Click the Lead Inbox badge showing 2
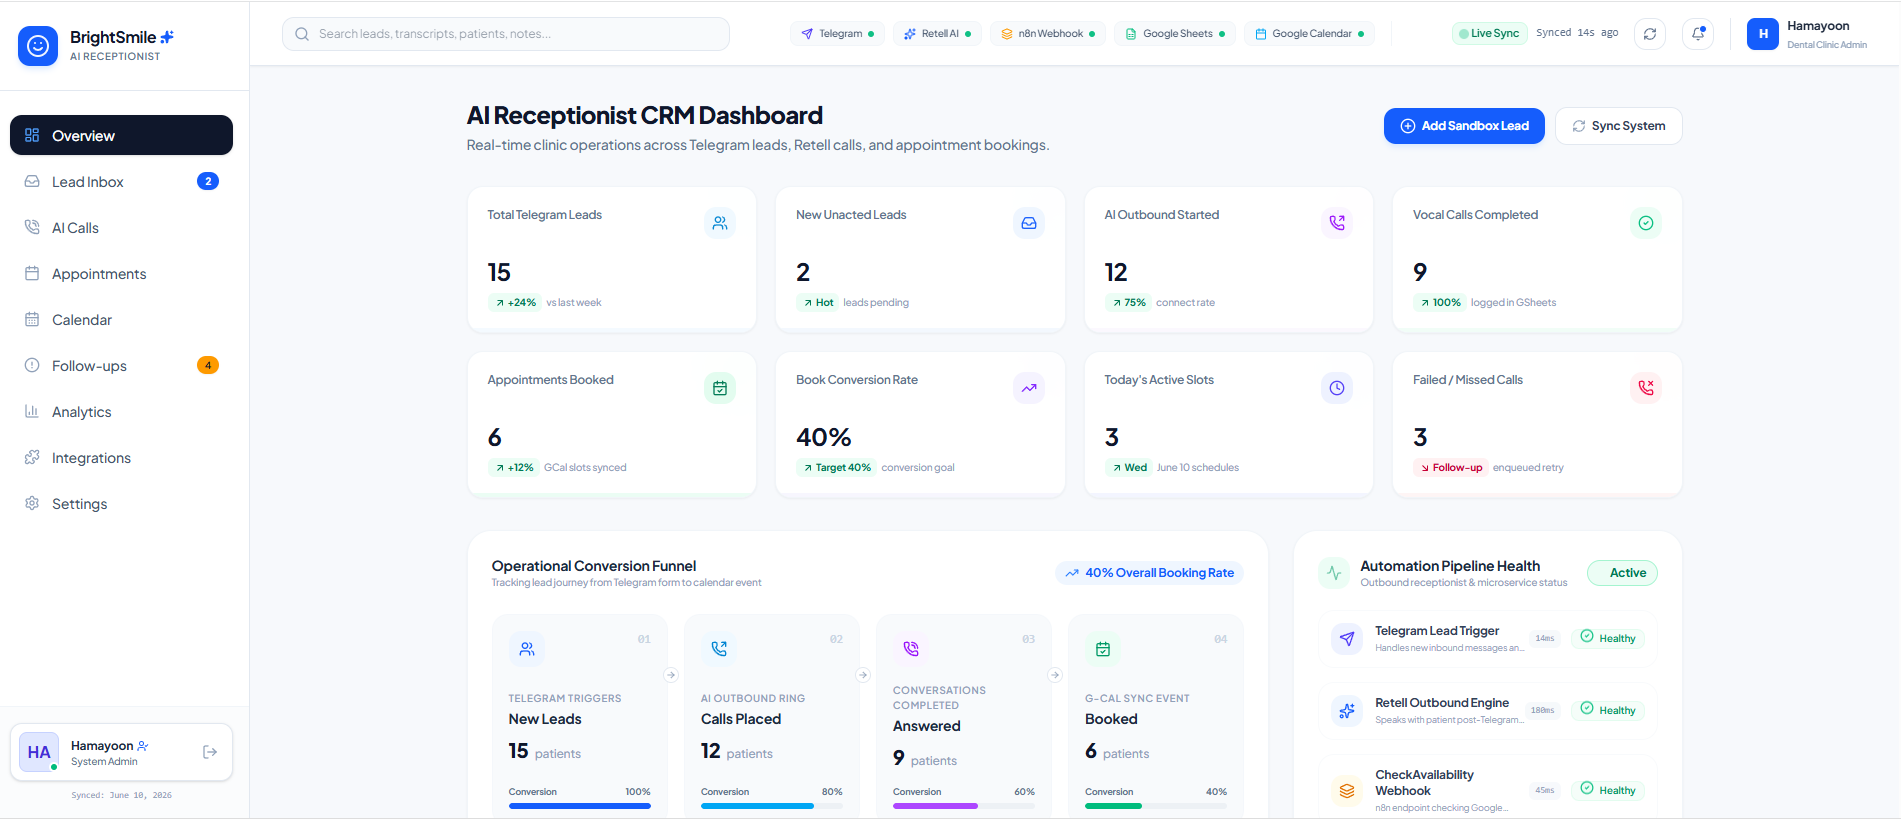This screenshot has height=834, width=1901. (208, 181)
